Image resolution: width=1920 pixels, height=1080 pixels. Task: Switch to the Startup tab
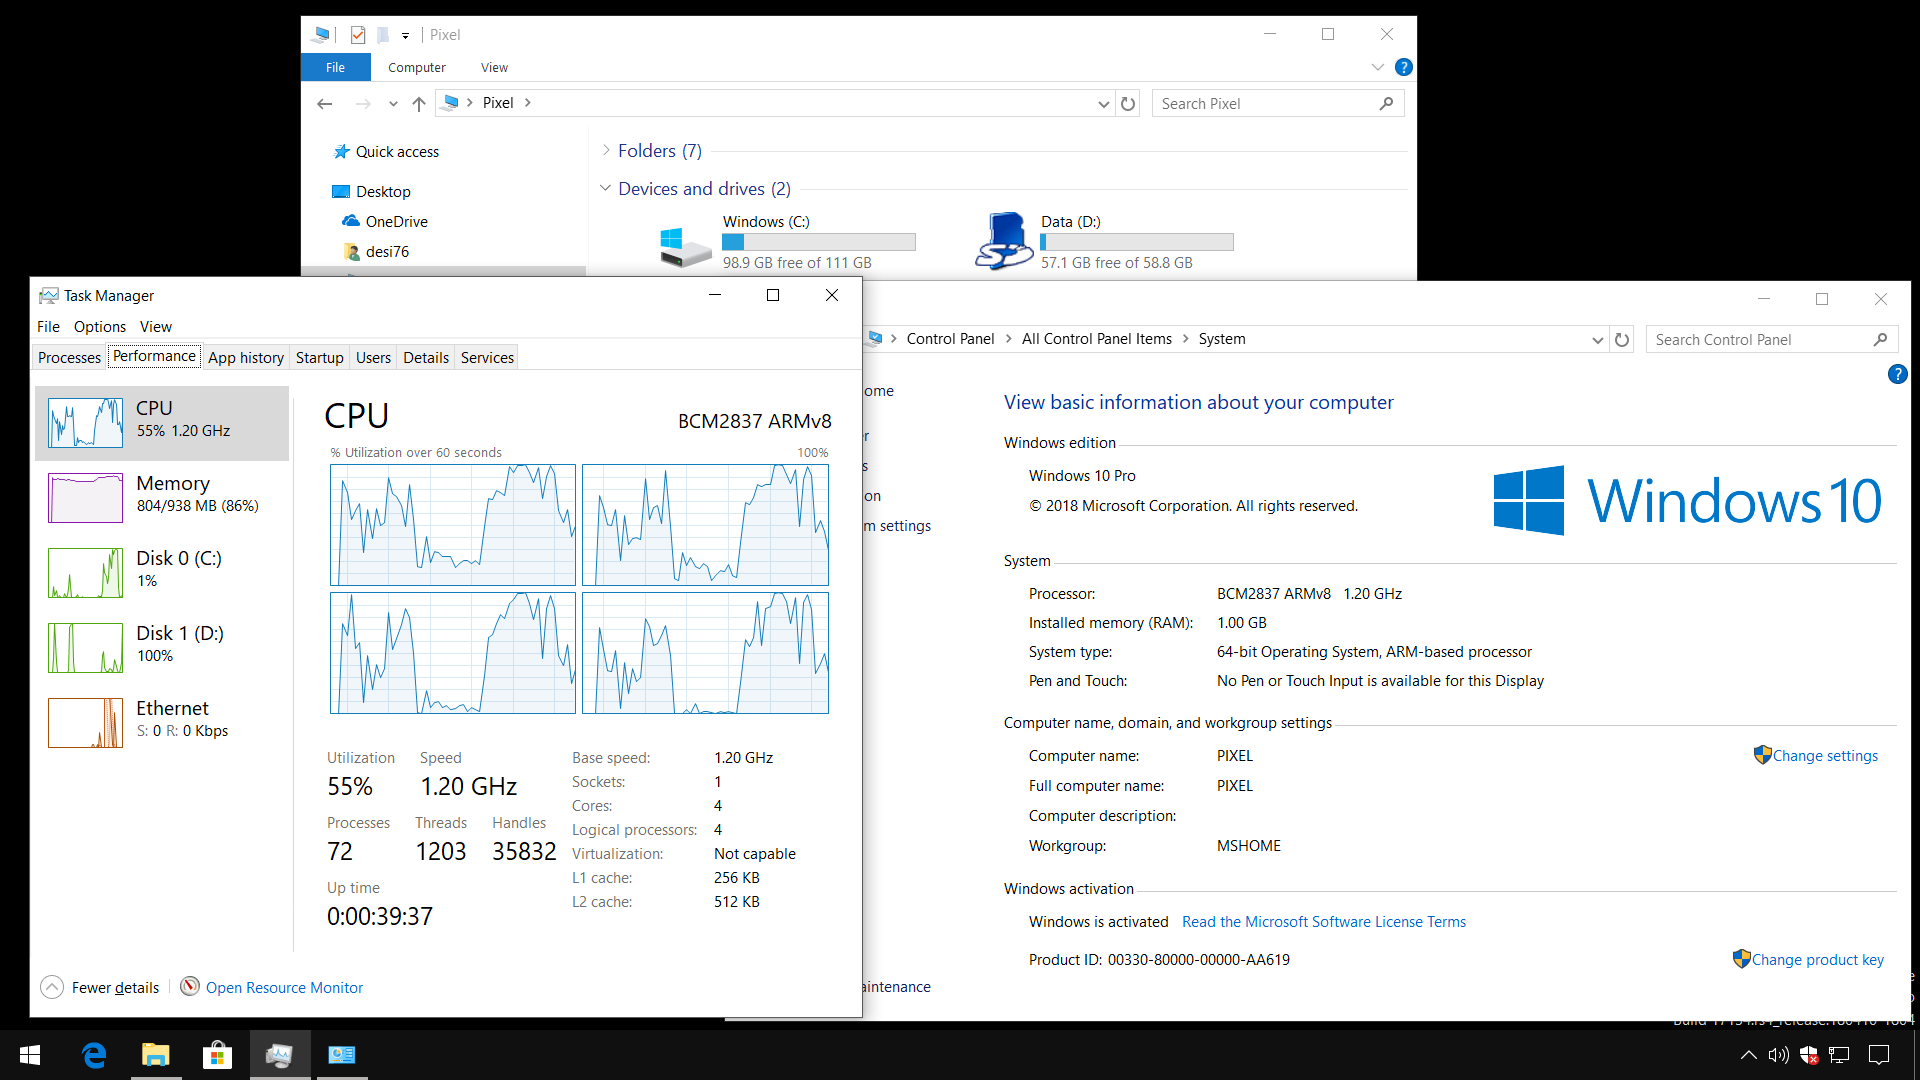pos(320,358)
